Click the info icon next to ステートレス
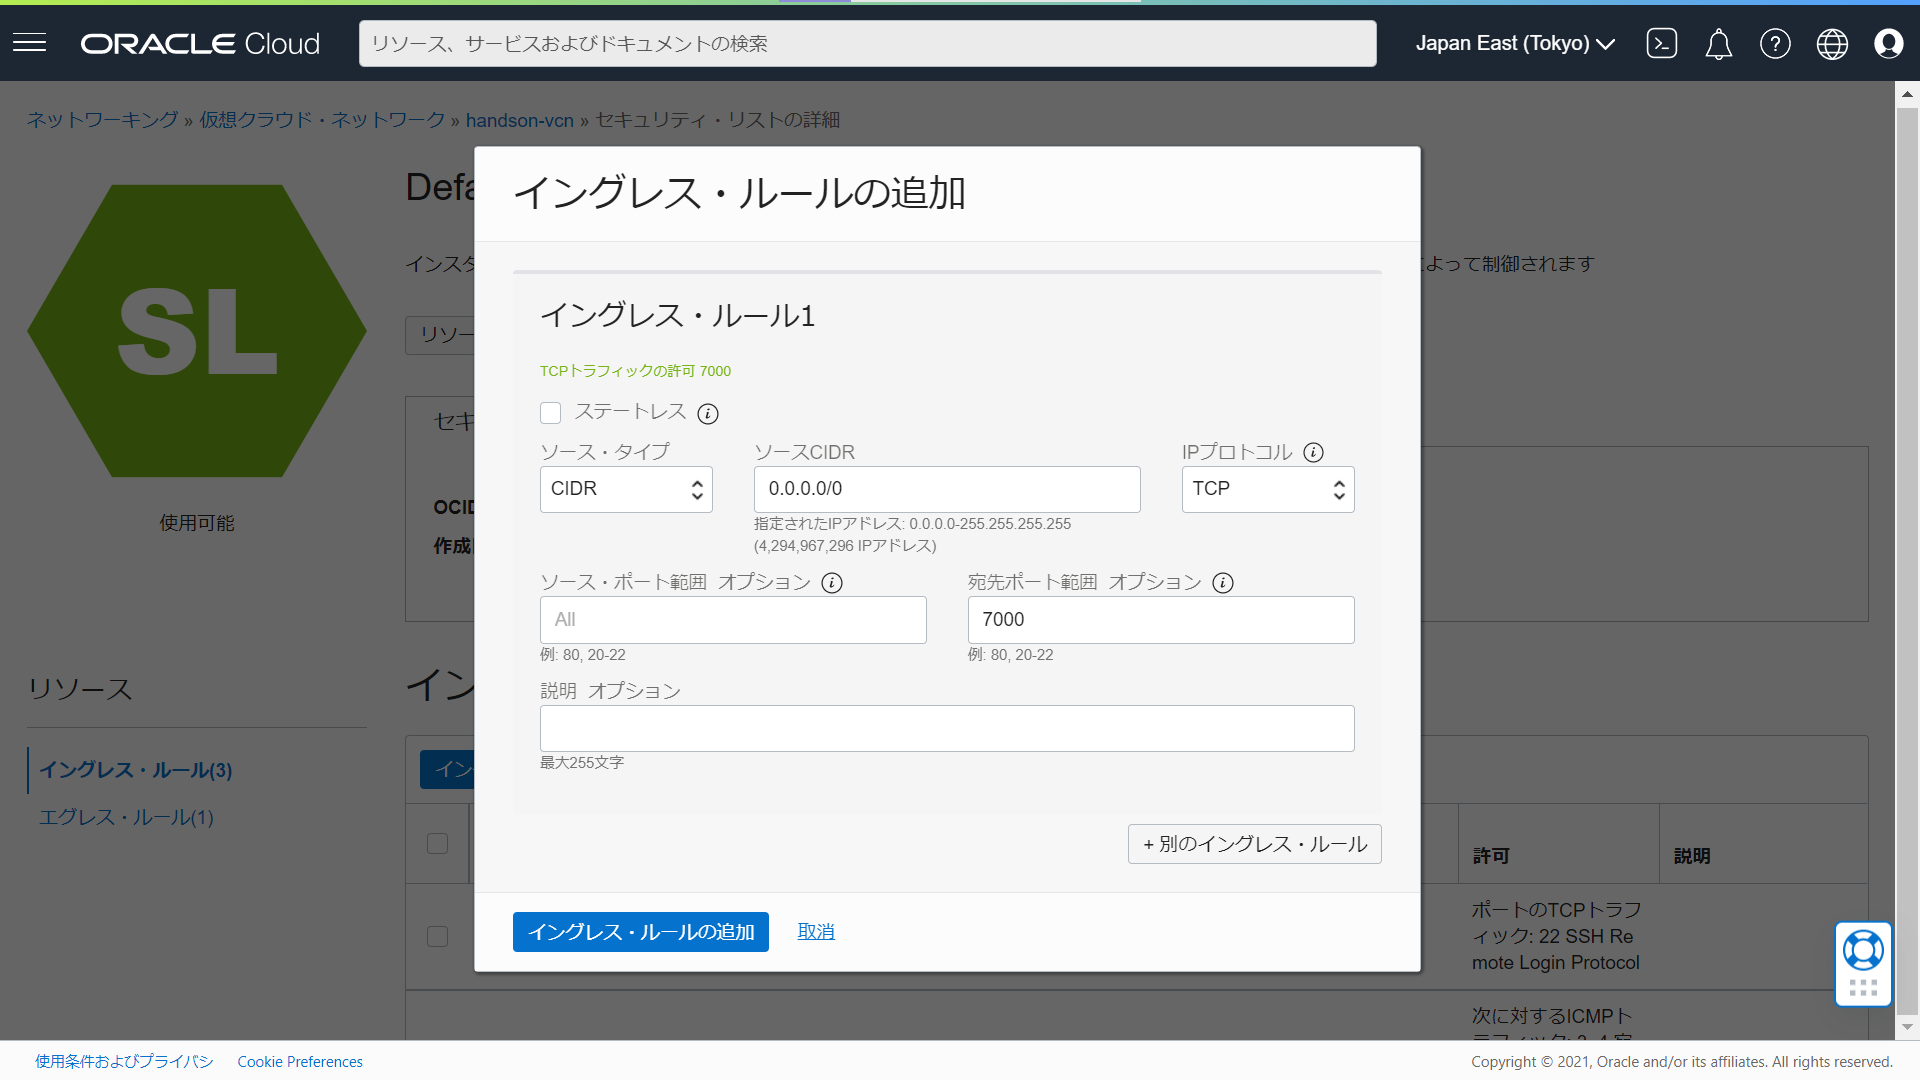The image size is (1920, 1080). click(x=708, y=413)
